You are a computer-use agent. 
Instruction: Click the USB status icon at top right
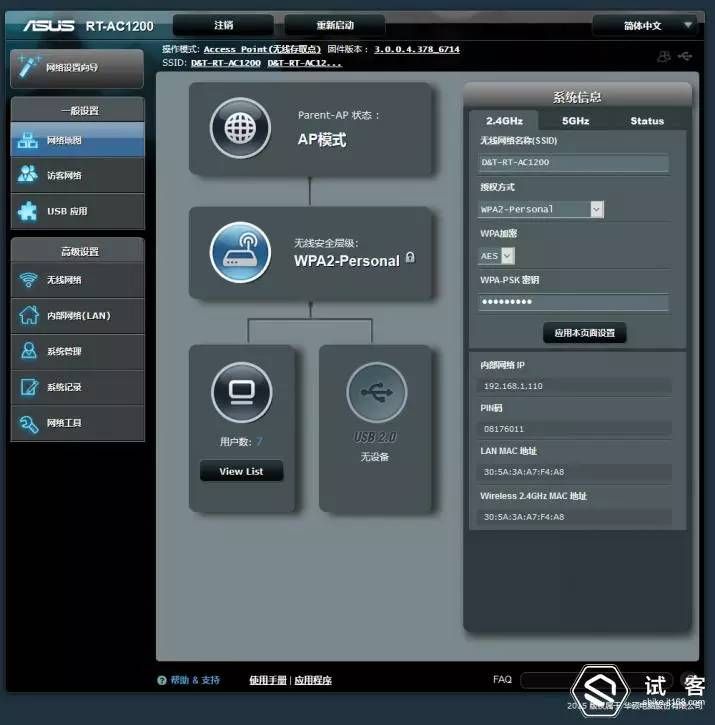click(x=685, y=56)
